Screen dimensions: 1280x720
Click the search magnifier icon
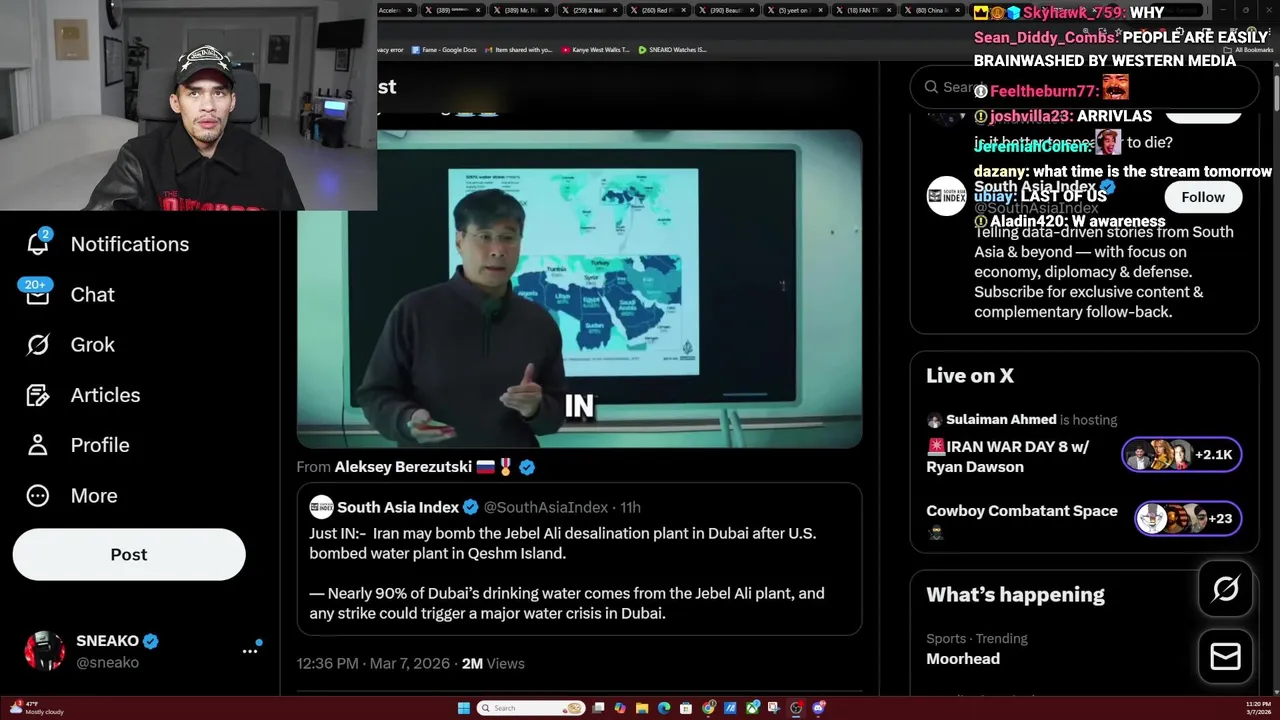click(x=931, y=87)
